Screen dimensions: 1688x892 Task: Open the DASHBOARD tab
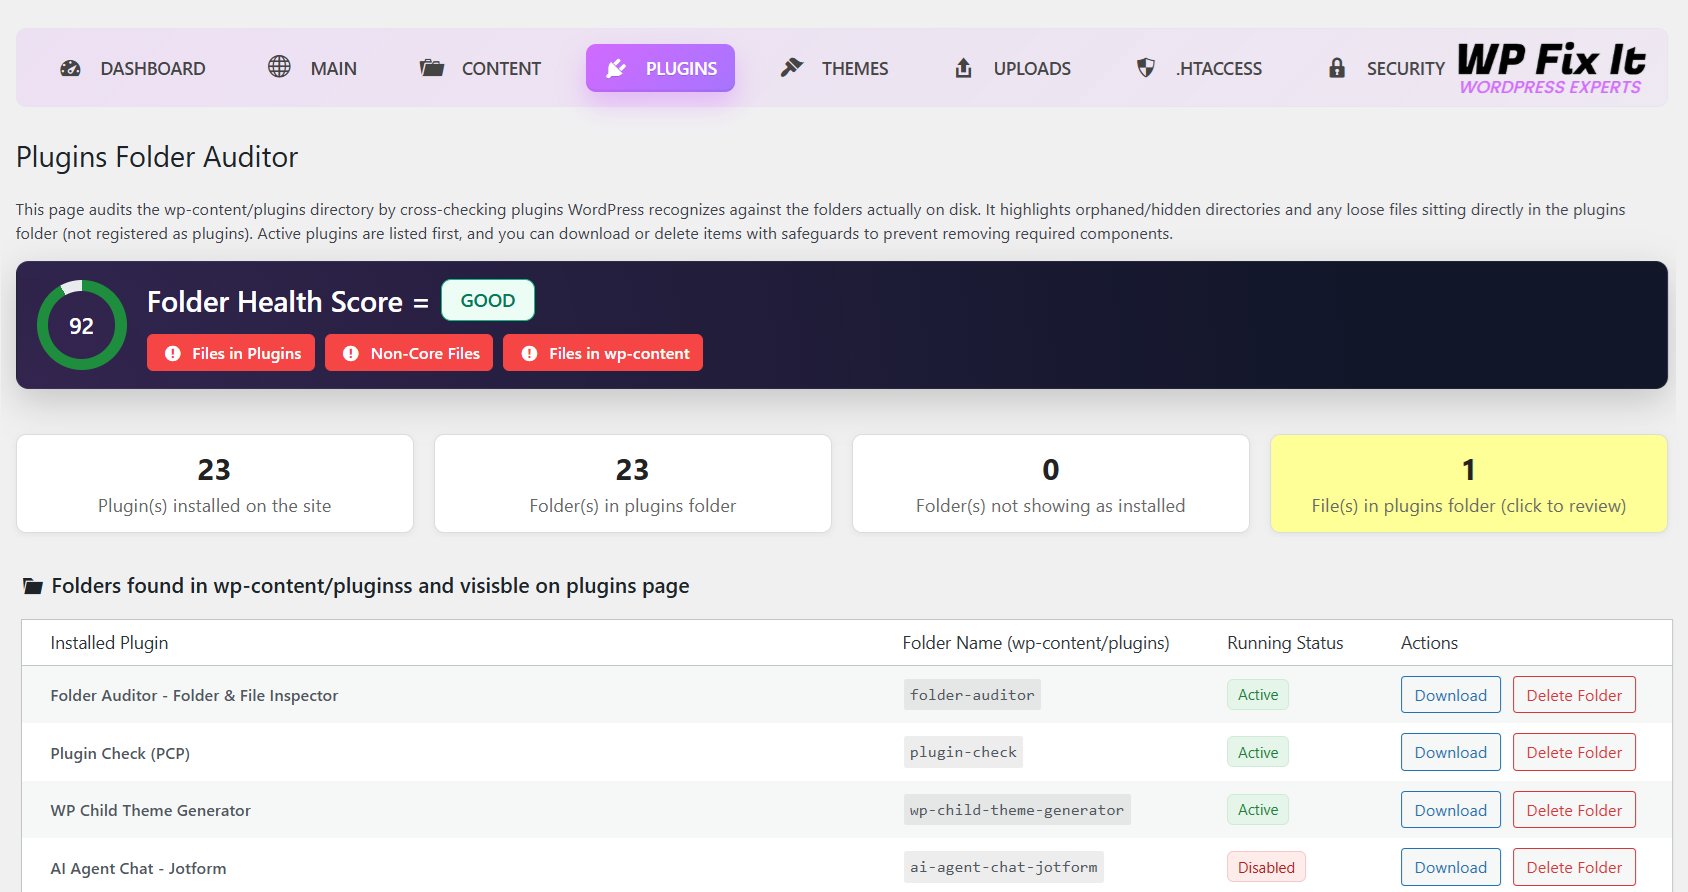133,68
